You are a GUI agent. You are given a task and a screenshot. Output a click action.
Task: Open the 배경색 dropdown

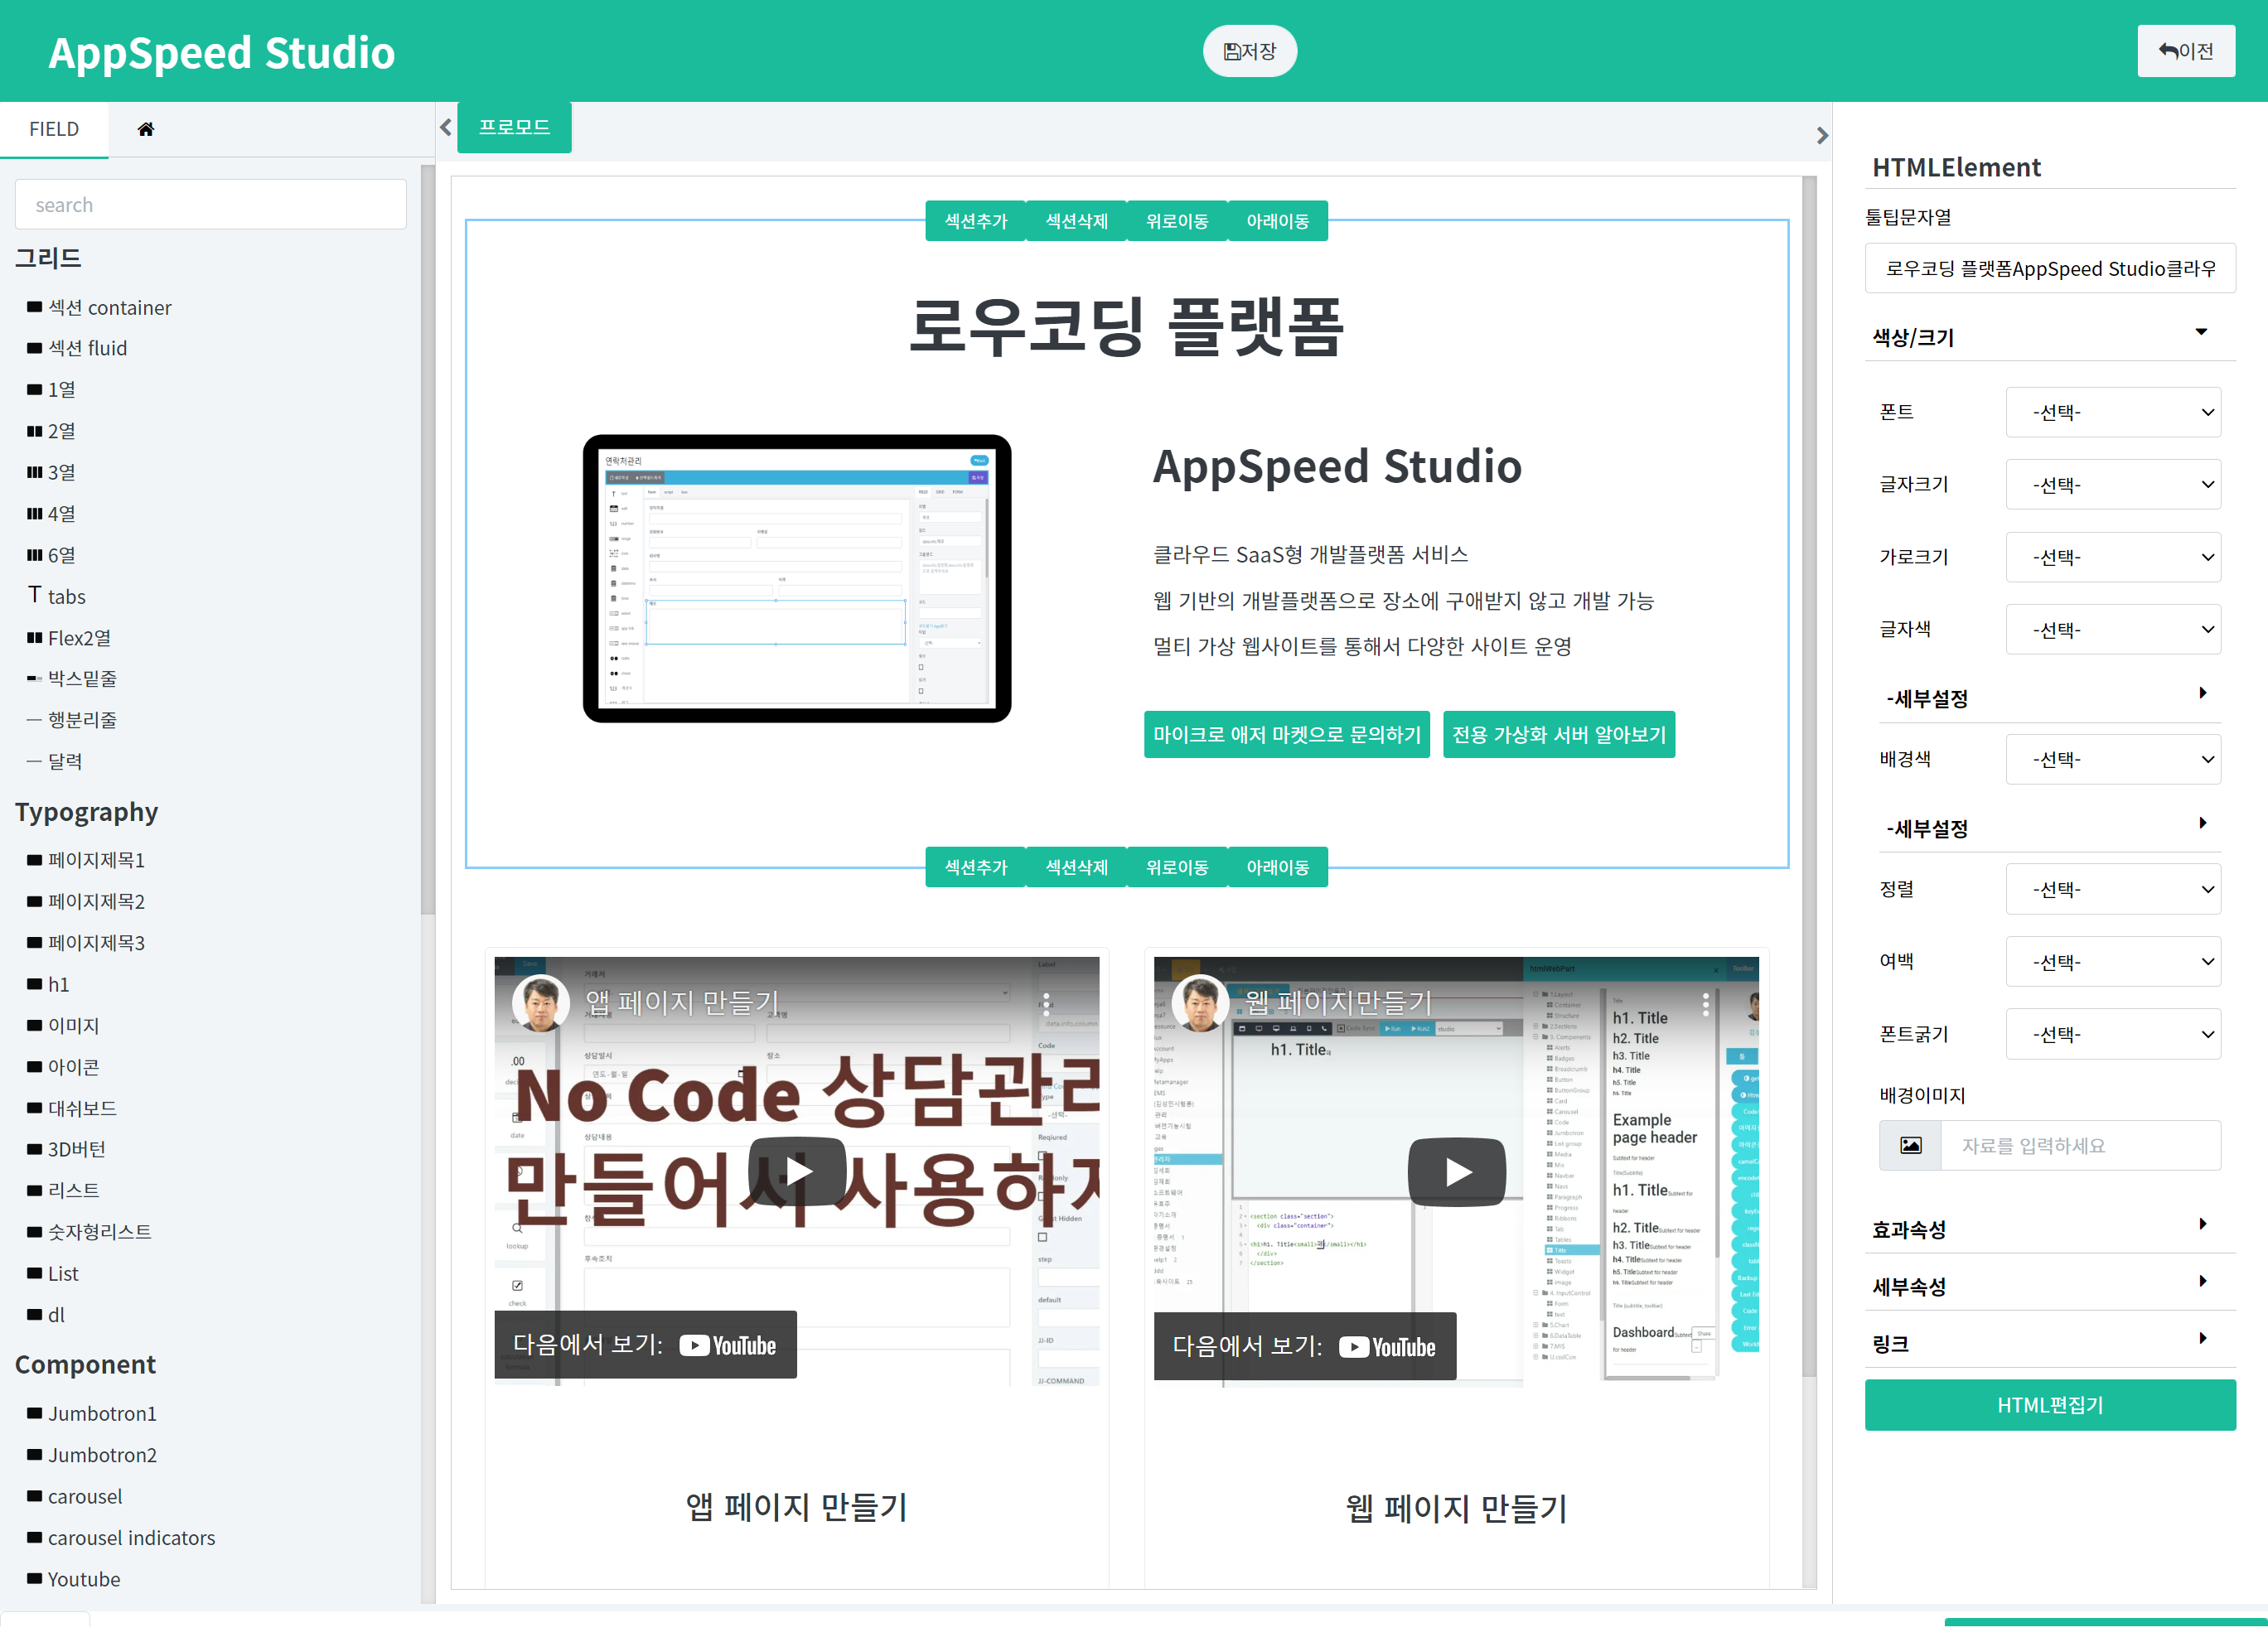click(x=2113, y=759)
